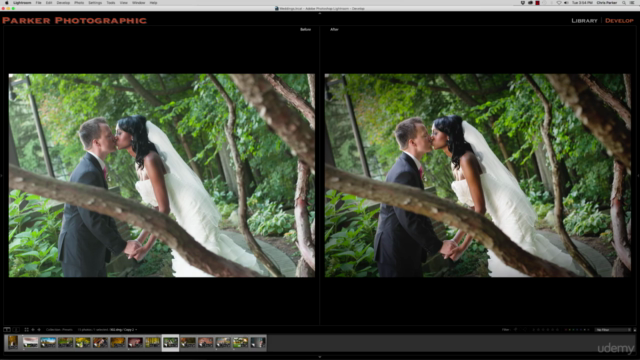The width and height of the screenshot is (640, 360).
Task: Collapse the filmstrip with bottom arrow
Action: pyautogui.click(x=320, y=357)
